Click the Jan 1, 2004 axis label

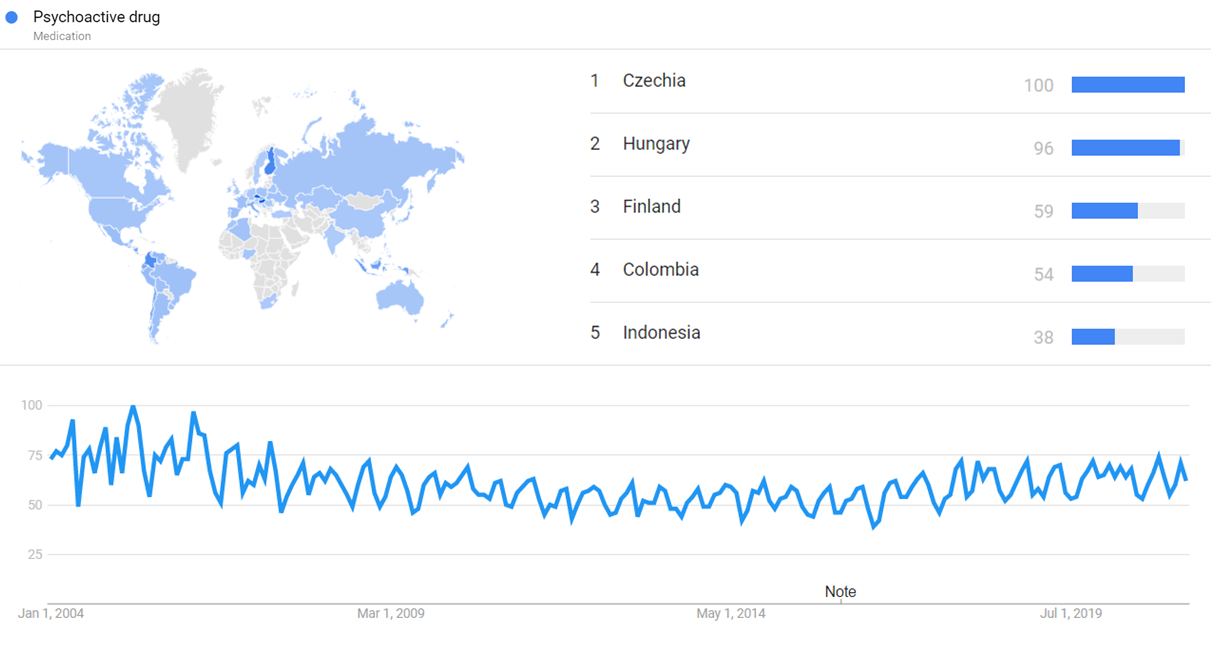tap(52, 613)
